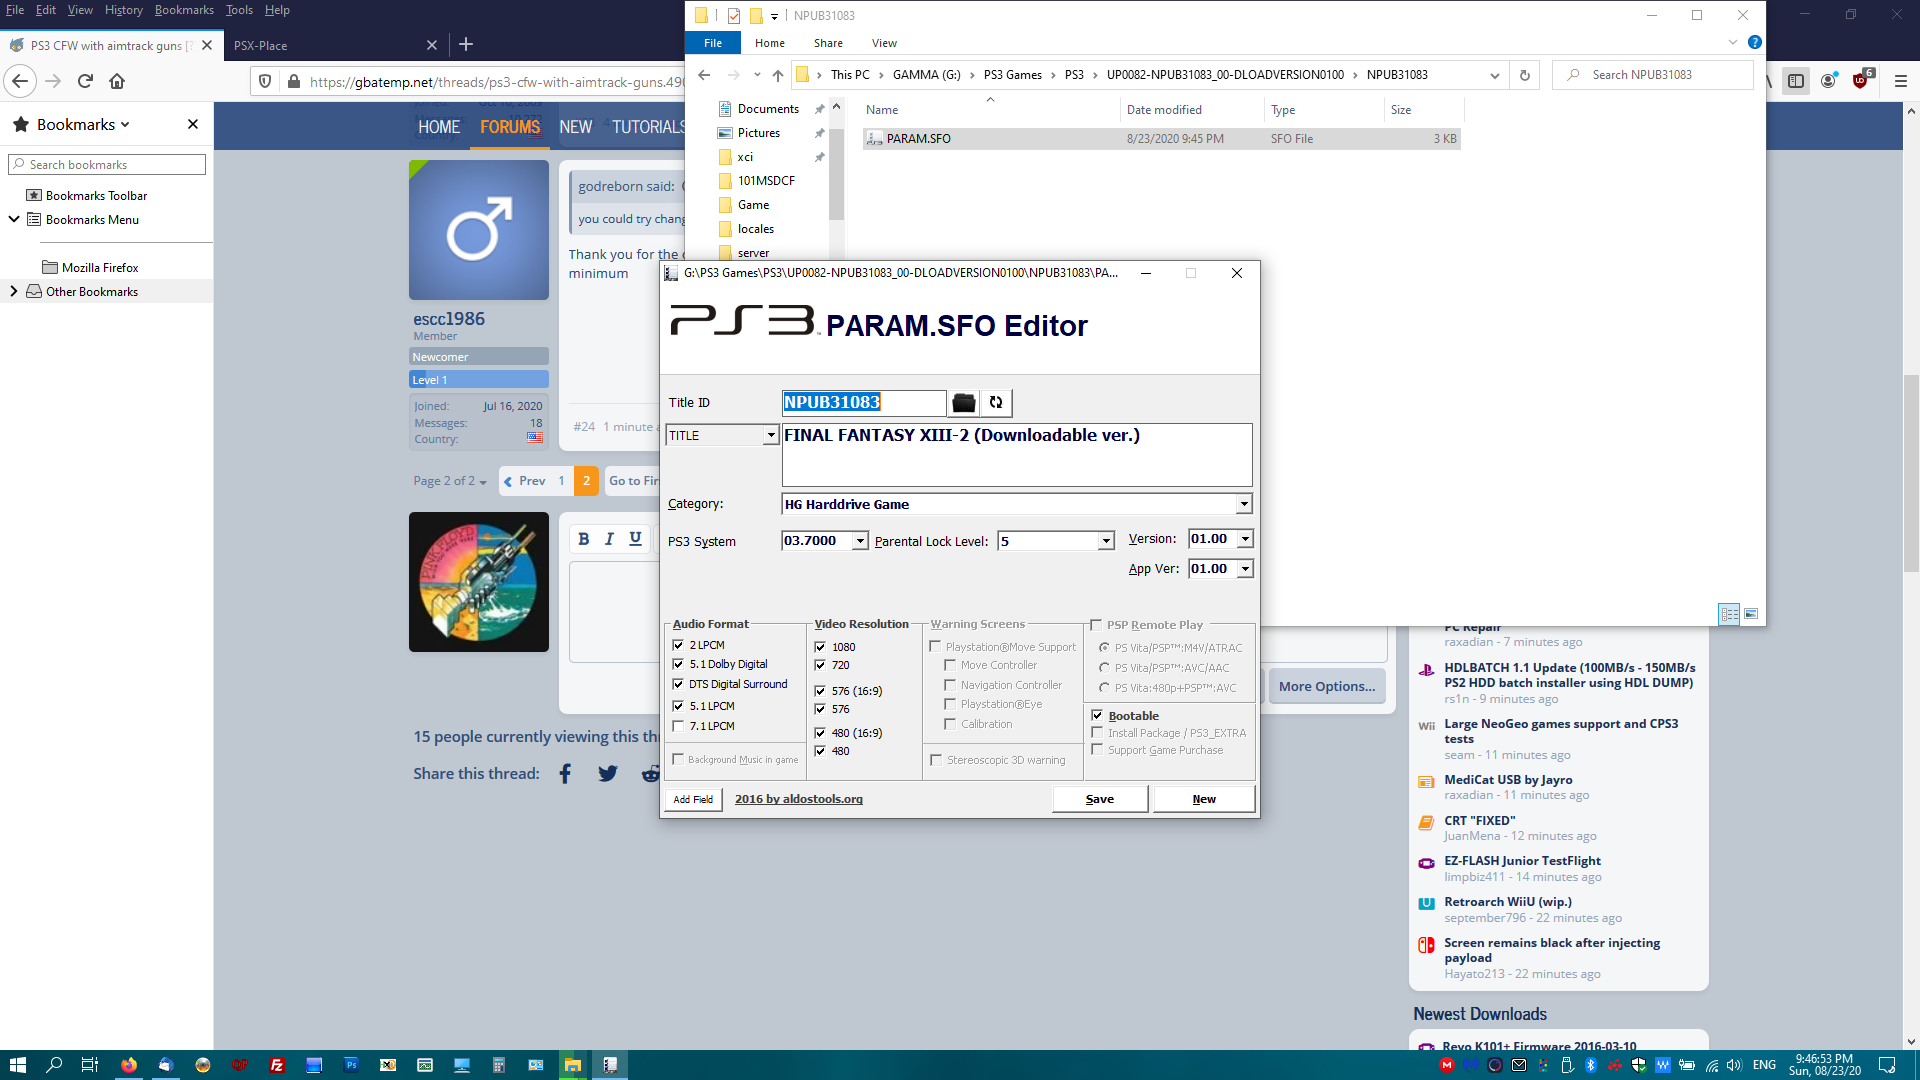The image size is (1920, 1080).
Task: Open the TITLE field dropdown
Action: 771,435
